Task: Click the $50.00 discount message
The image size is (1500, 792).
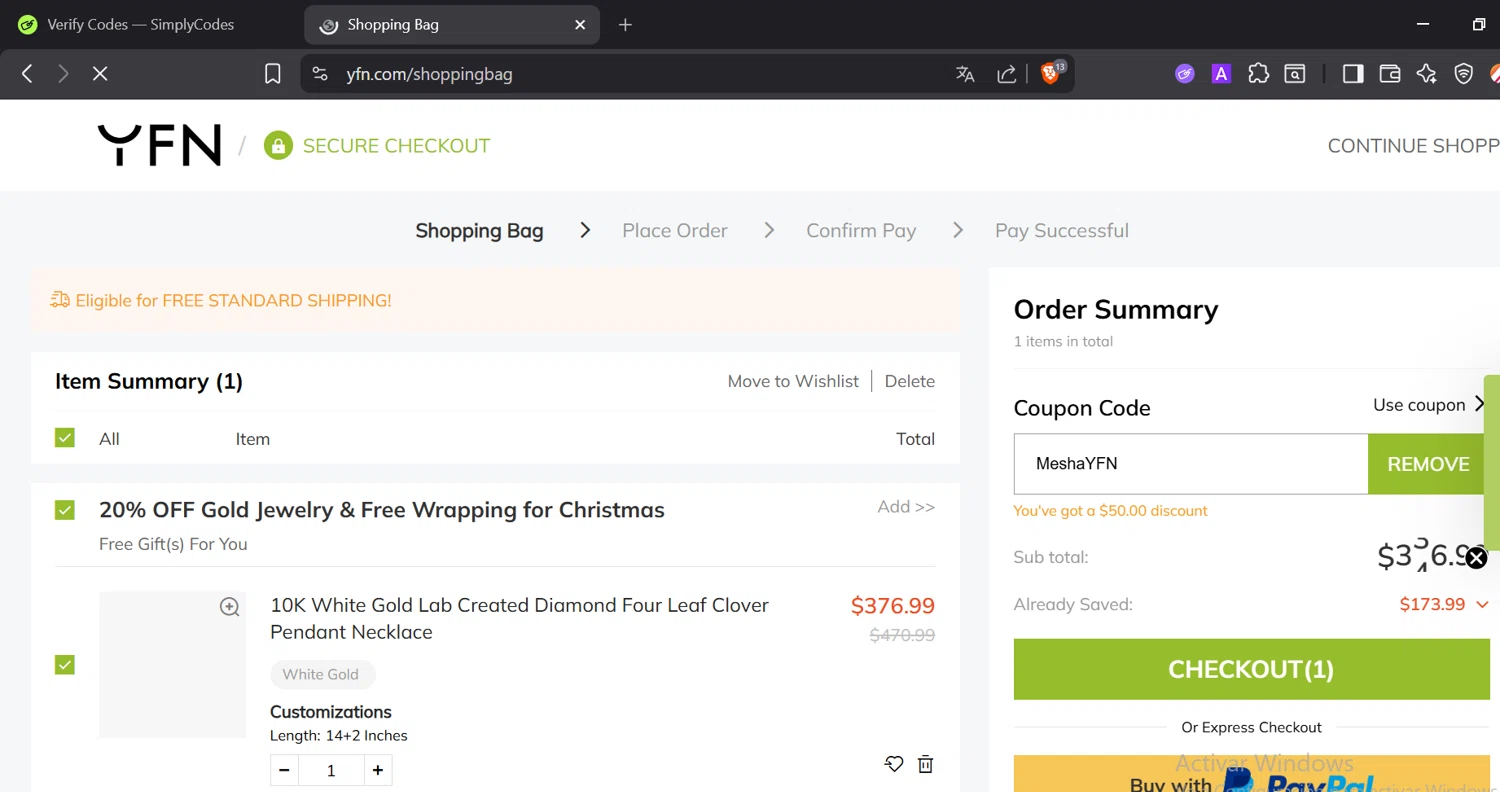Action: coord(1110,510)
